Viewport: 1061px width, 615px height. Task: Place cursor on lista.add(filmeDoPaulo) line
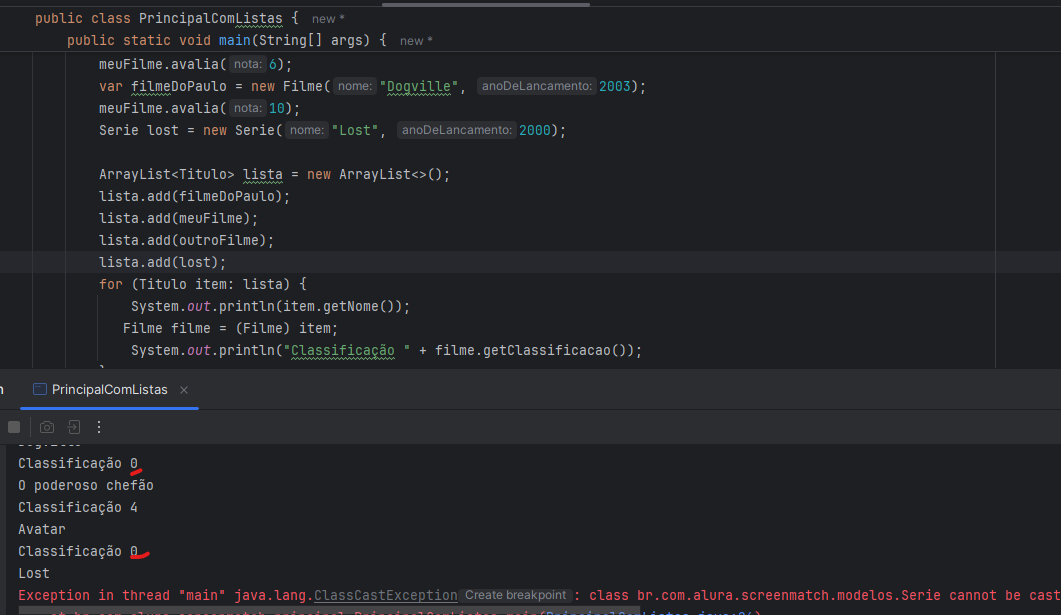(x=194, y=196)
